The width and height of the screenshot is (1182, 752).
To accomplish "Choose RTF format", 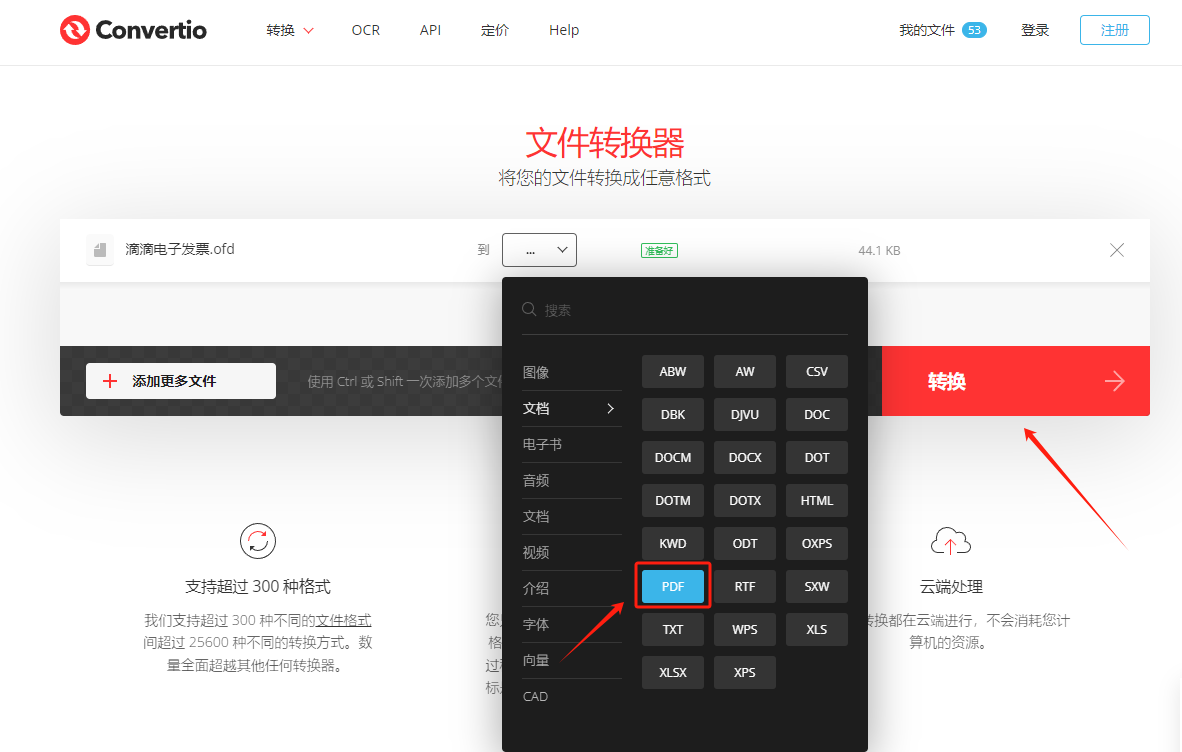I will (745, 586).
